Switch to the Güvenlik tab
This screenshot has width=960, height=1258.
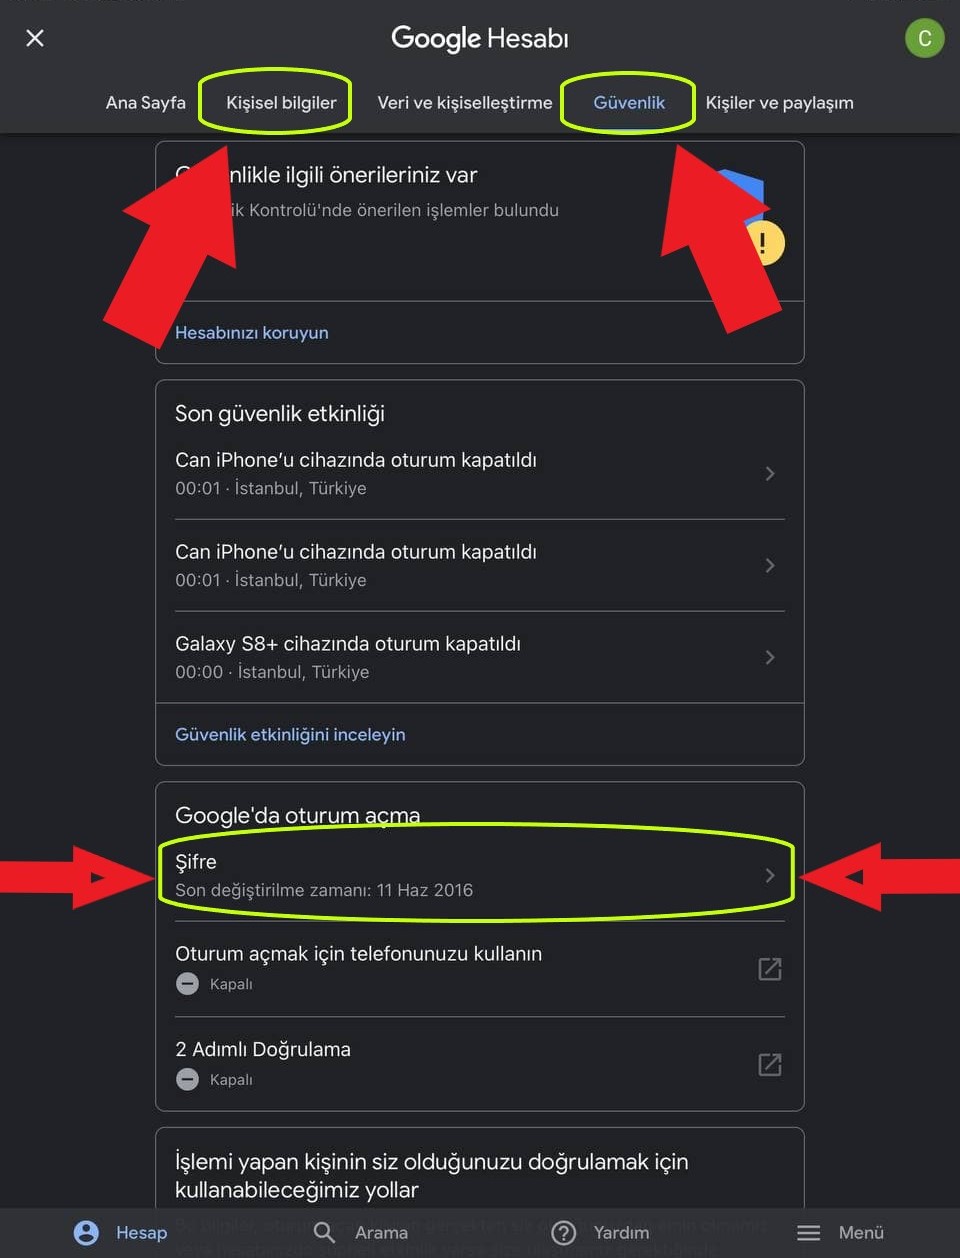tap(628, 102)
